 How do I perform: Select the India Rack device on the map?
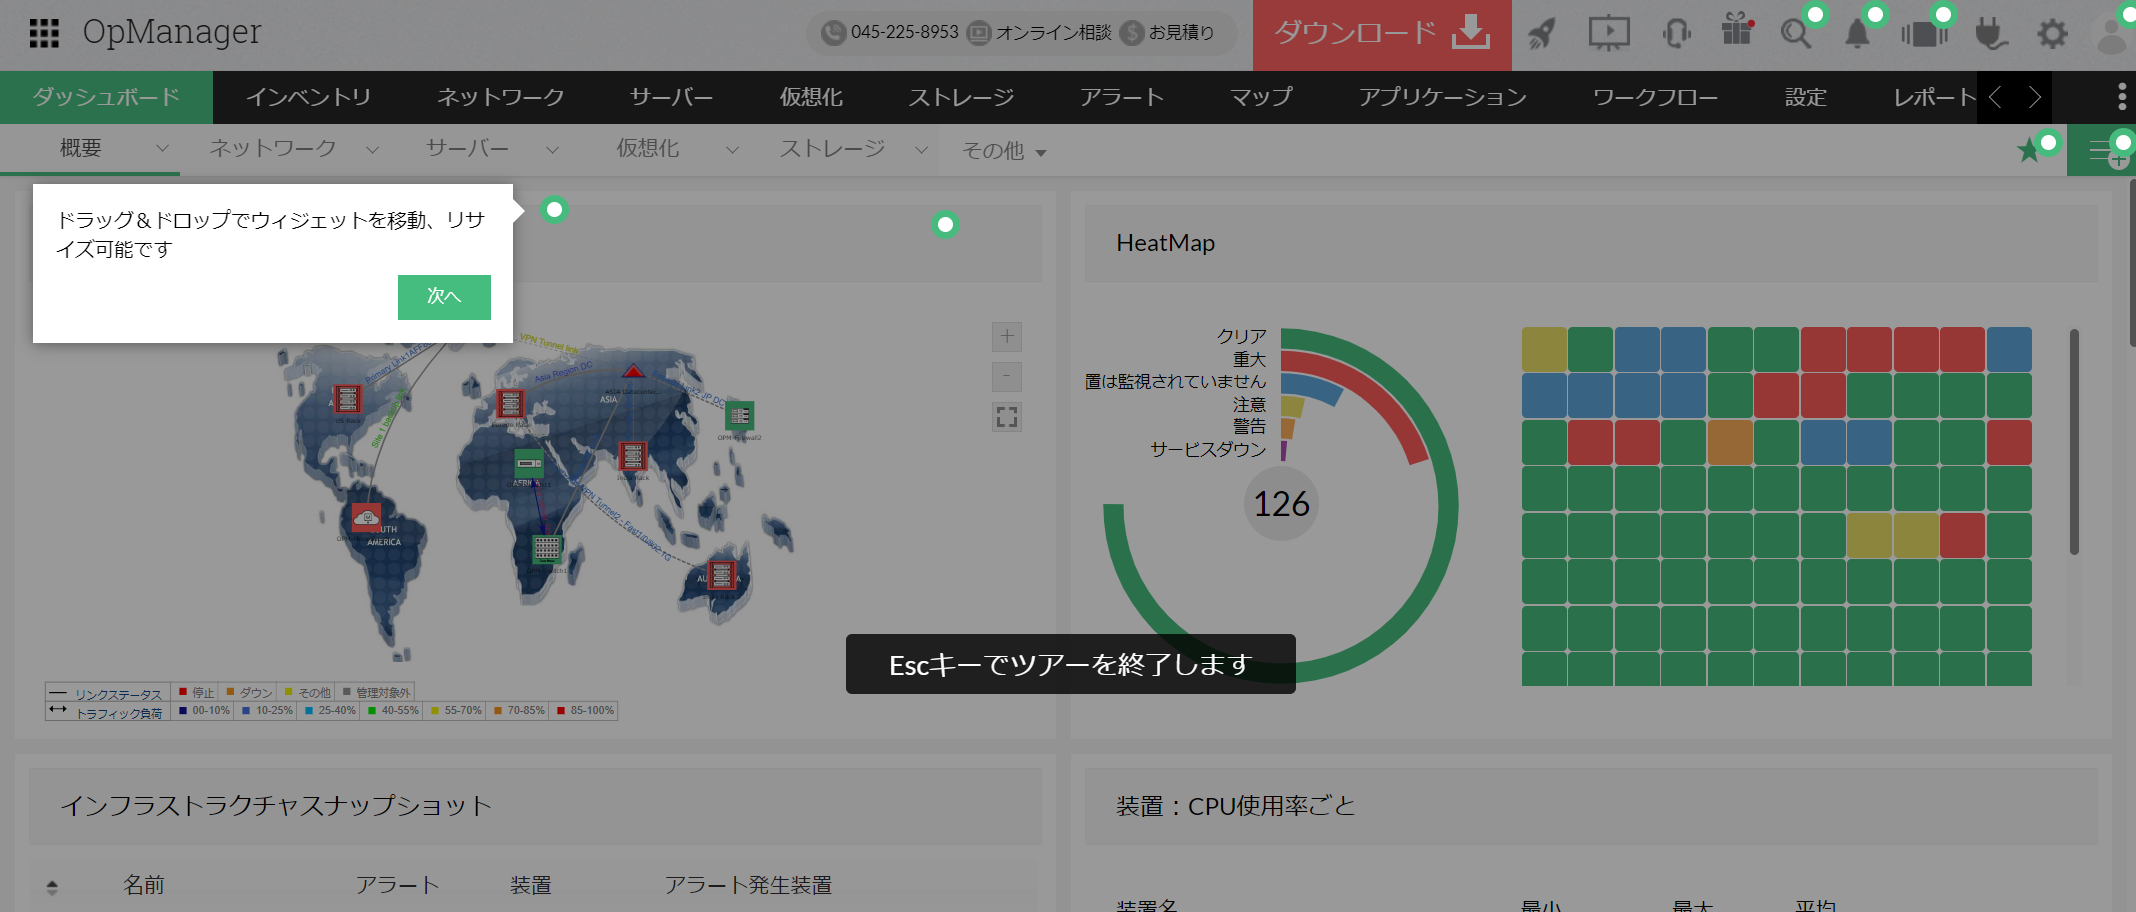(632, 457)
